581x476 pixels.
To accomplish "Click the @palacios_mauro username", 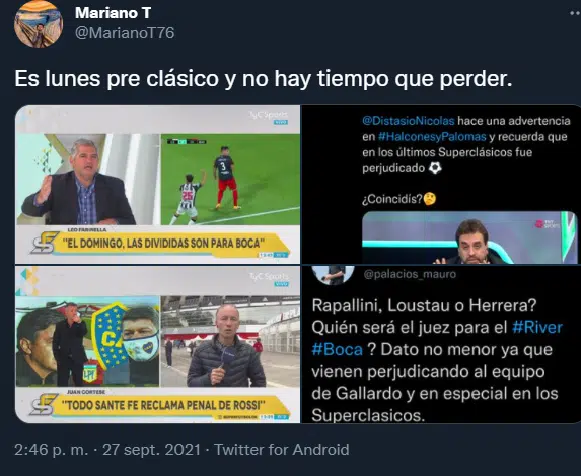I will pyautogui.click(x=409, y=274).
